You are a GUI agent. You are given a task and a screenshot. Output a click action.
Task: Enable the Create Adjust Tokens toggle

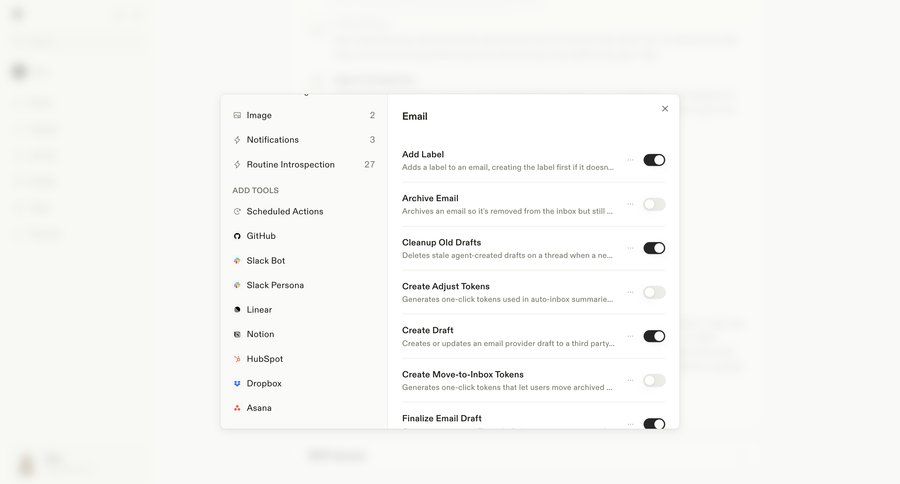[x=654, y=292]
